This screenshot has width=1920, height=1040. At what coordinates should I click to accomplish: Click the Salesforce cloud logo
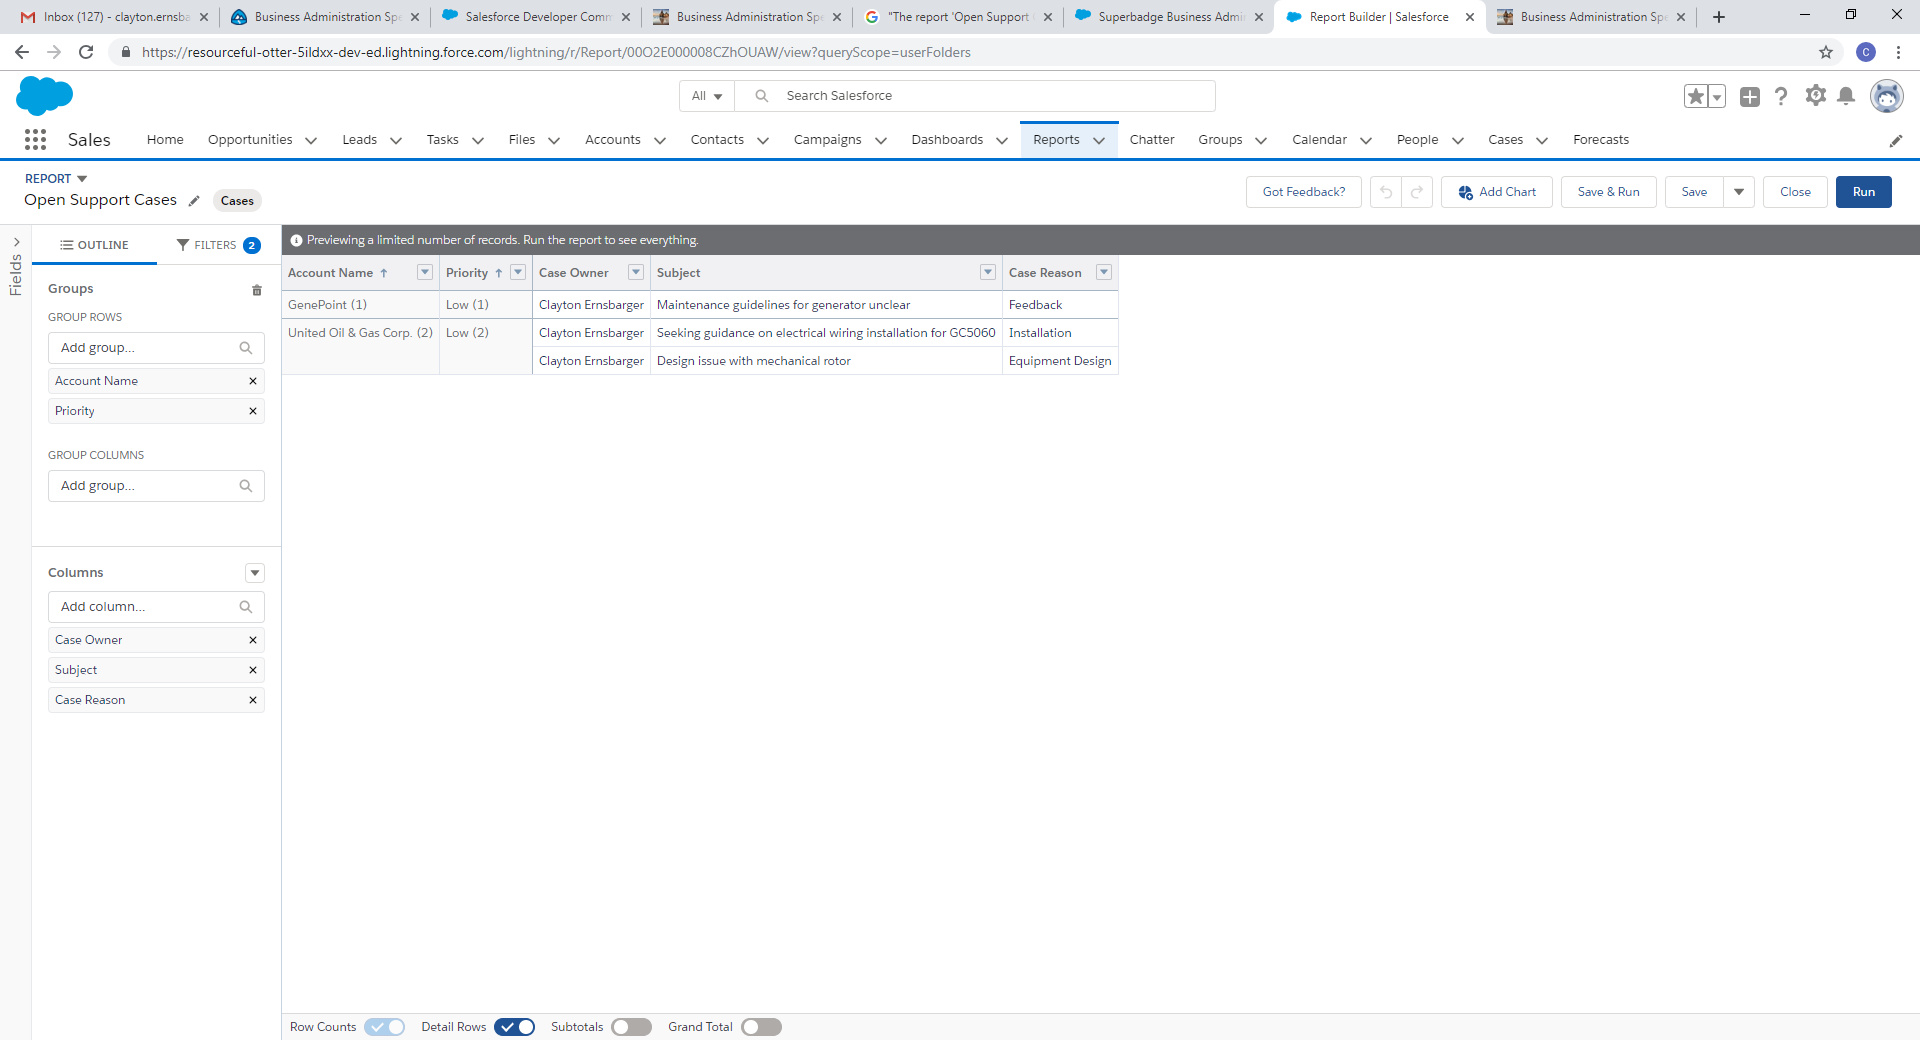click(x=45, y=96)
